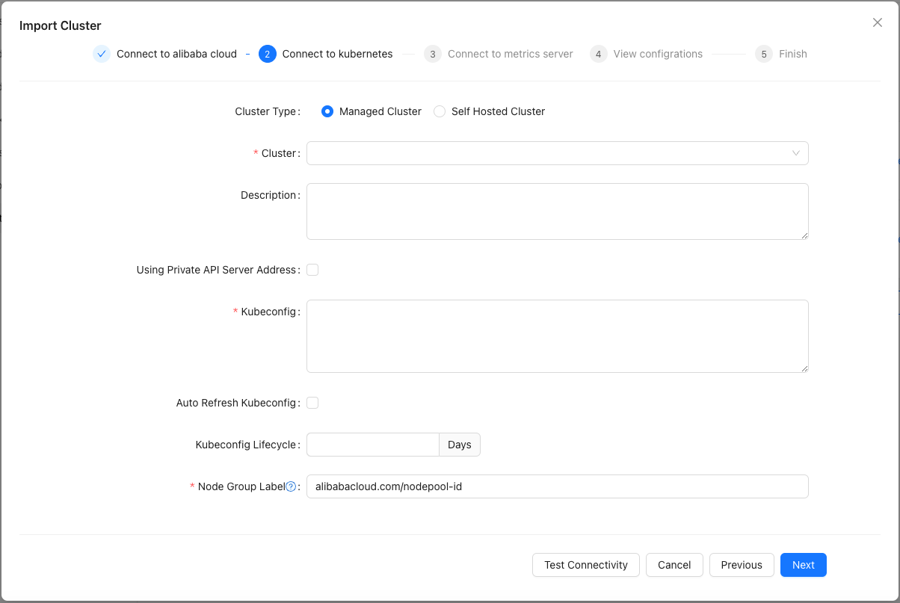Click the completed step checkmark icon
This screenshot has height=603, width=900.
coord(102,54)
